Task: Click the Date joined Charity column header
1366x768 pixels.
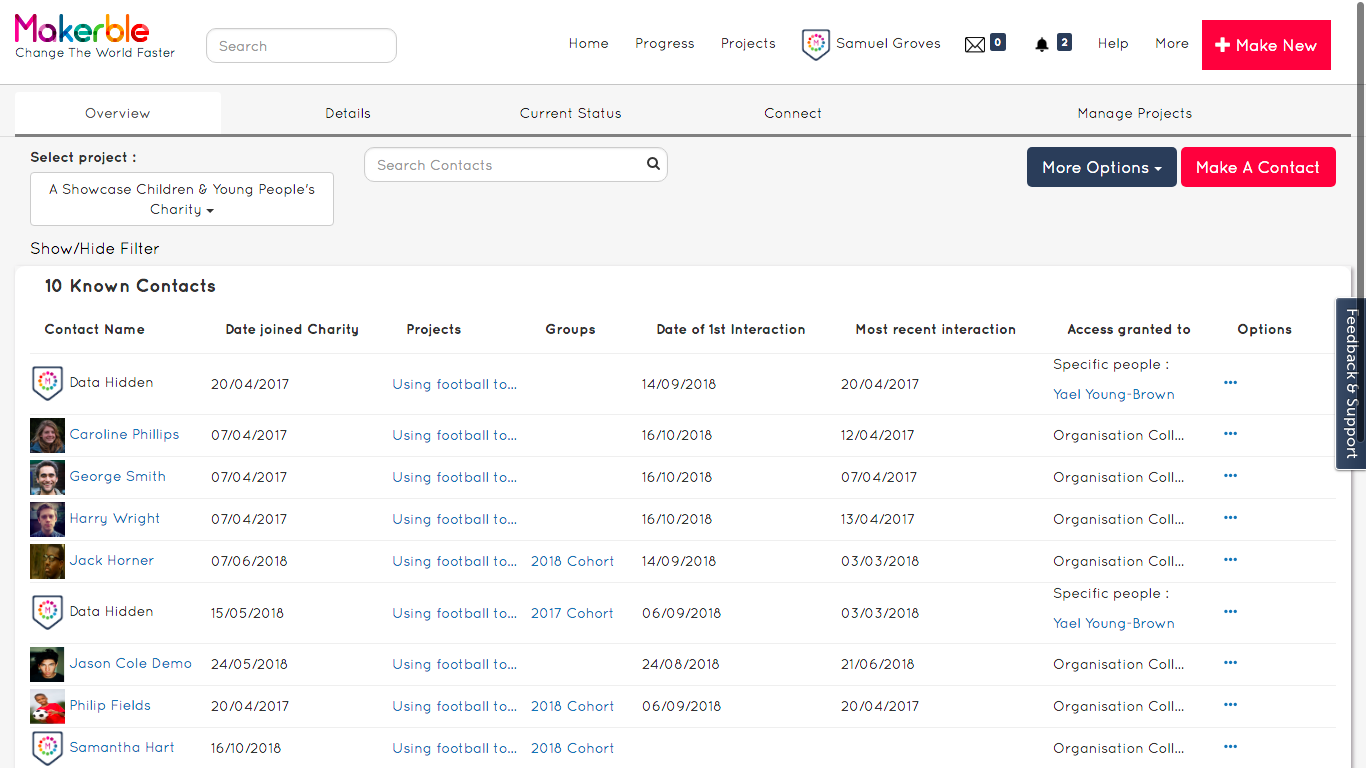Action: tap(292, 329)
